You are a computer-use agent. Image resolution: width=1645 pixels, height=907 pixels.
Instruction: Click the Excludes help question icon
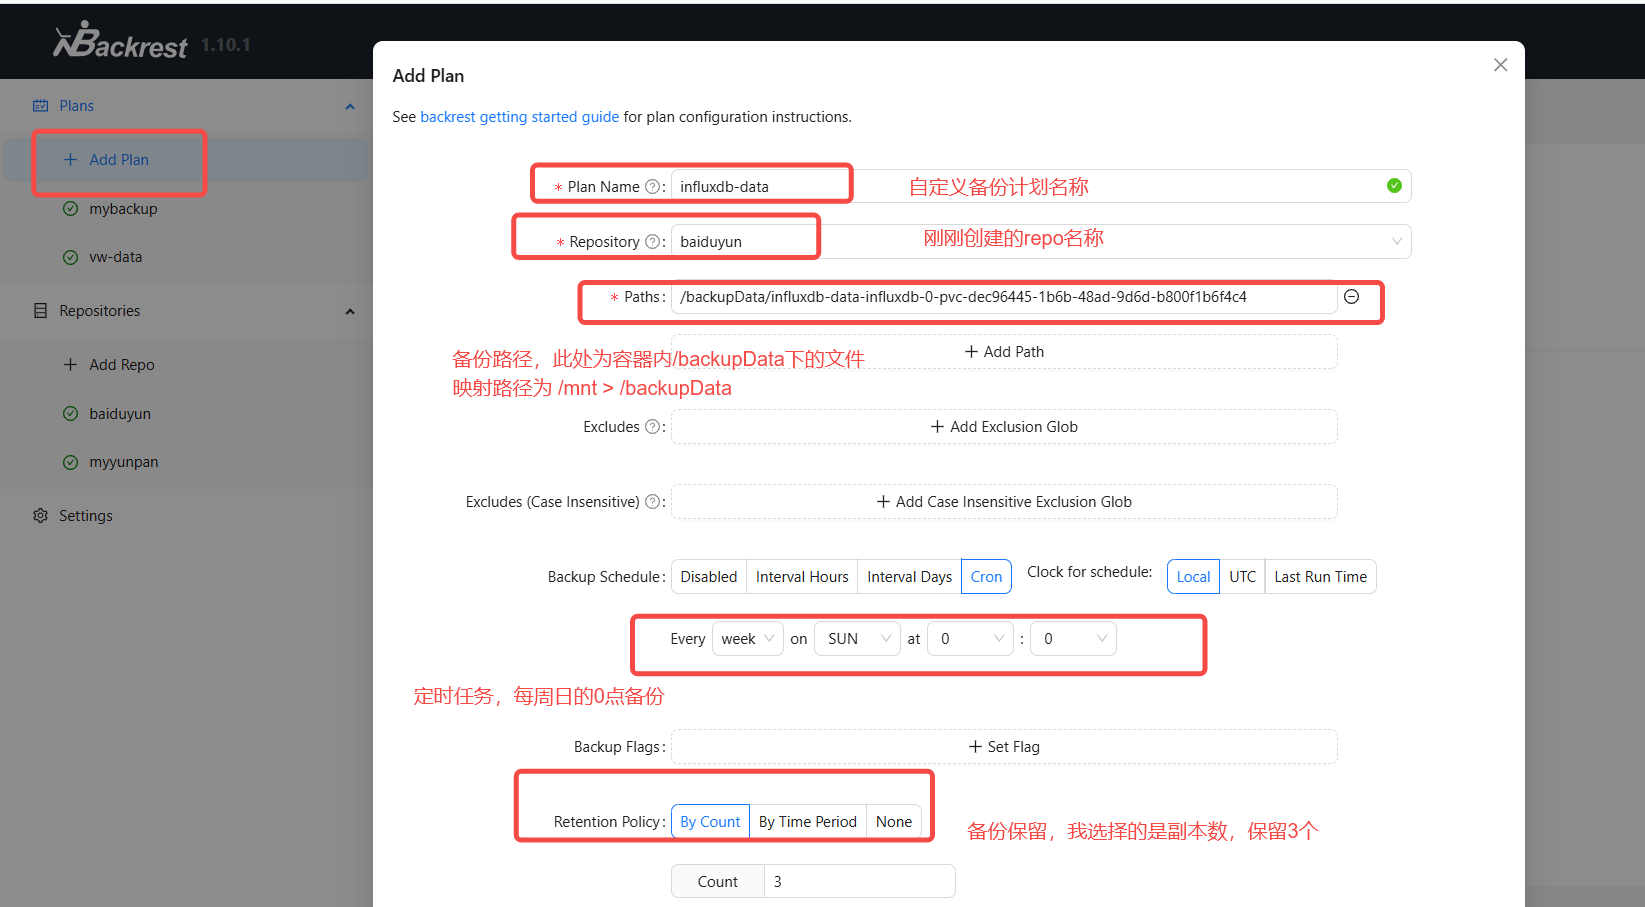[652, 427]
